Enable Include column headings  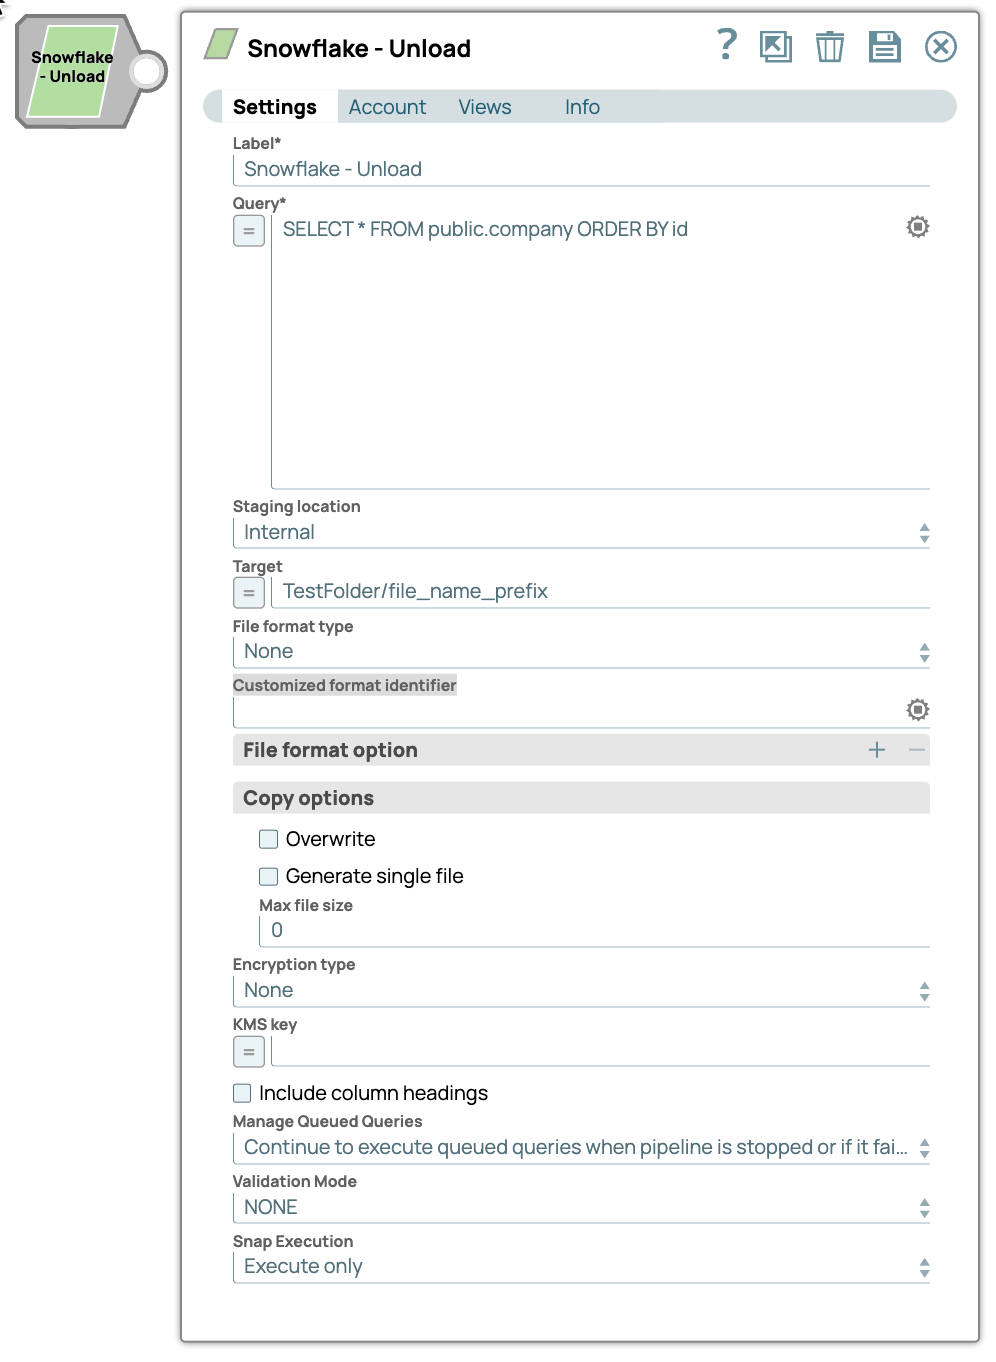coord(242,1093)
